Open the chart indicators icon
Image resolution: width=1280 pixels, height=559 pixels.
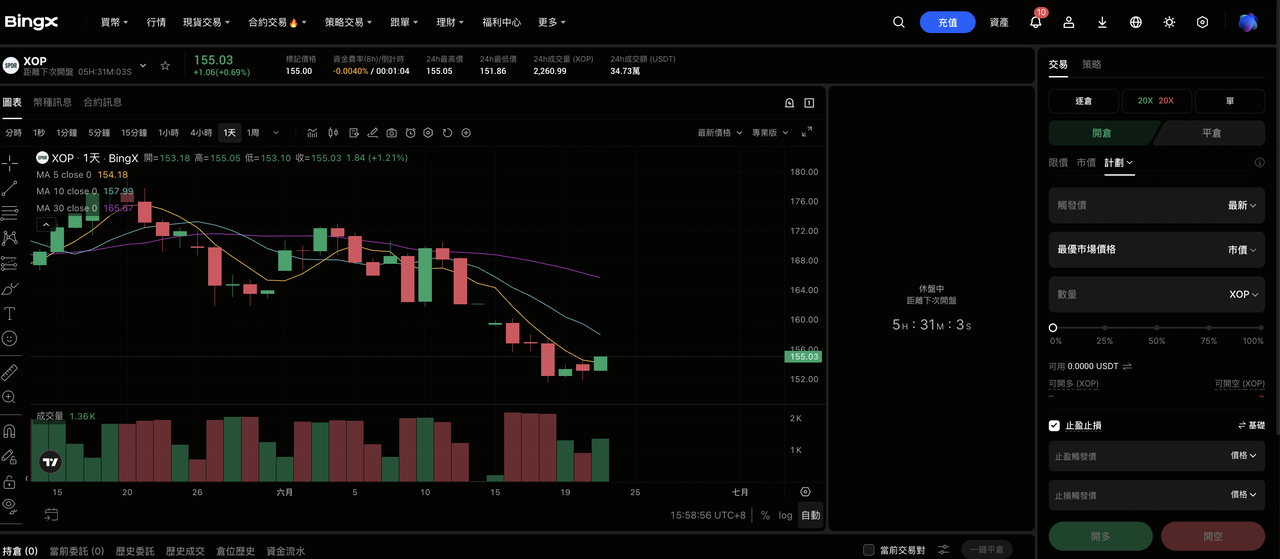click(x=312, y=133)
